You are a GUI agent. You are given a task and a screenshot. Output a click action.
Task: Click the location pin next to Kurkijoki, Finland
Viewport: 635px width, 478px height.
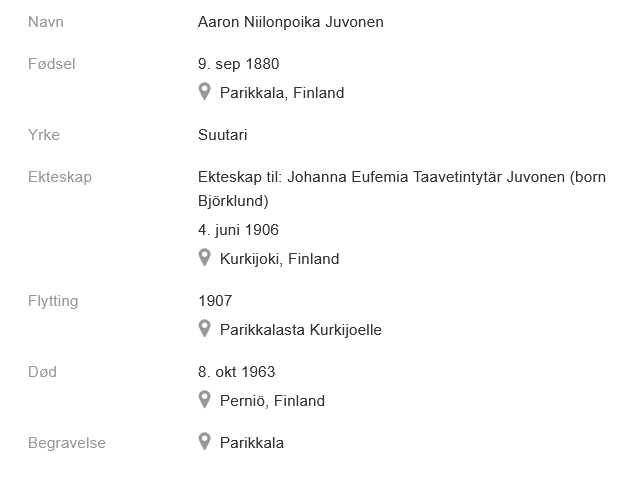click(x=205, y=259)
